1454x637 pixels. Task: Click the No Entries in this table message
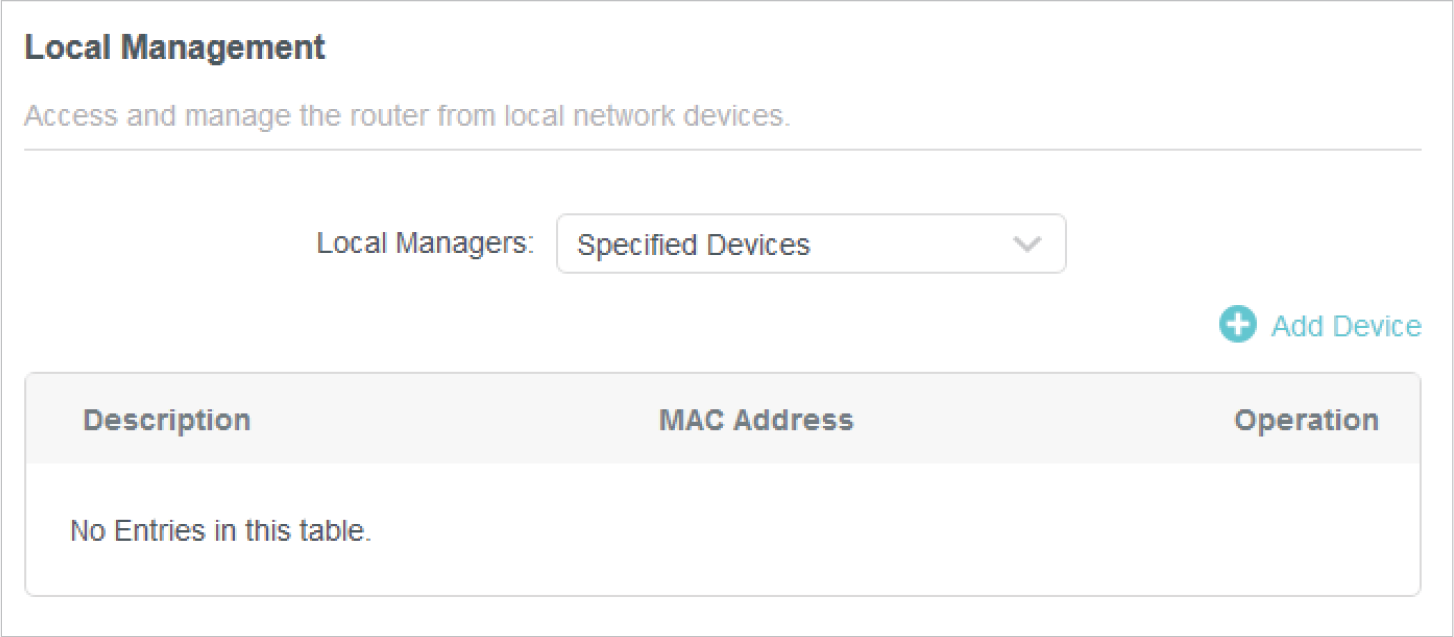coord(220,531)
